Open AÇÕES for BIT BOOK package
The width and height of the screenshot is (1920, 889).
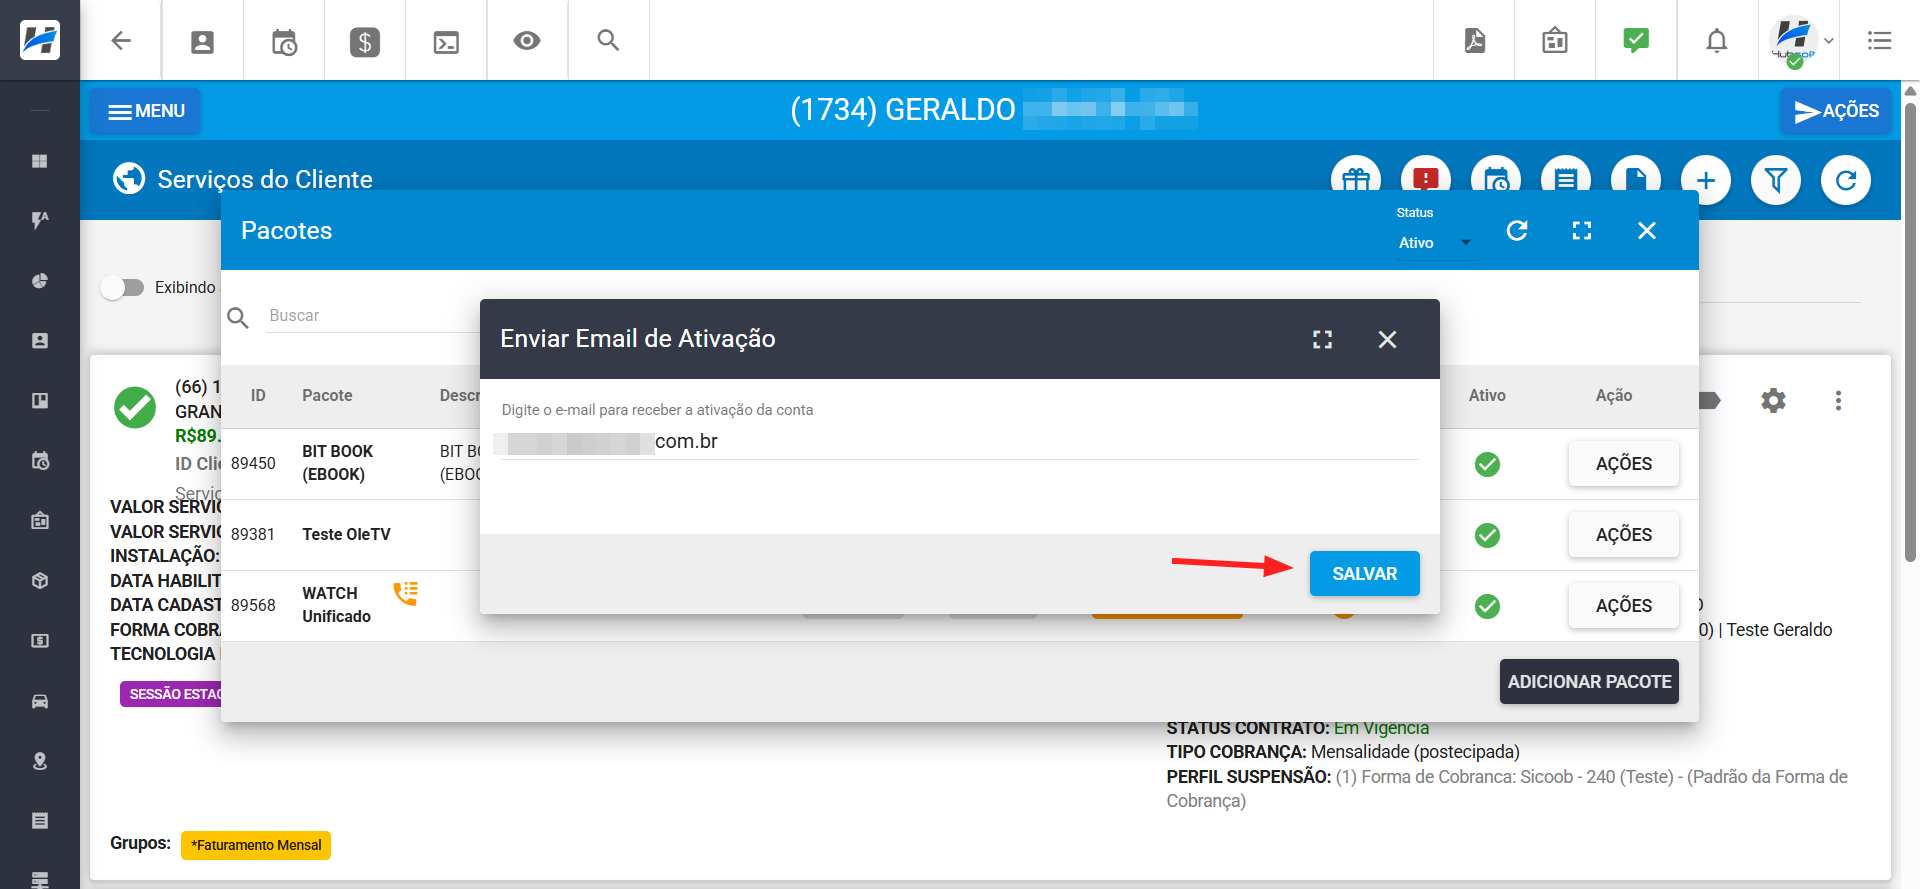tap(1623, 464)
